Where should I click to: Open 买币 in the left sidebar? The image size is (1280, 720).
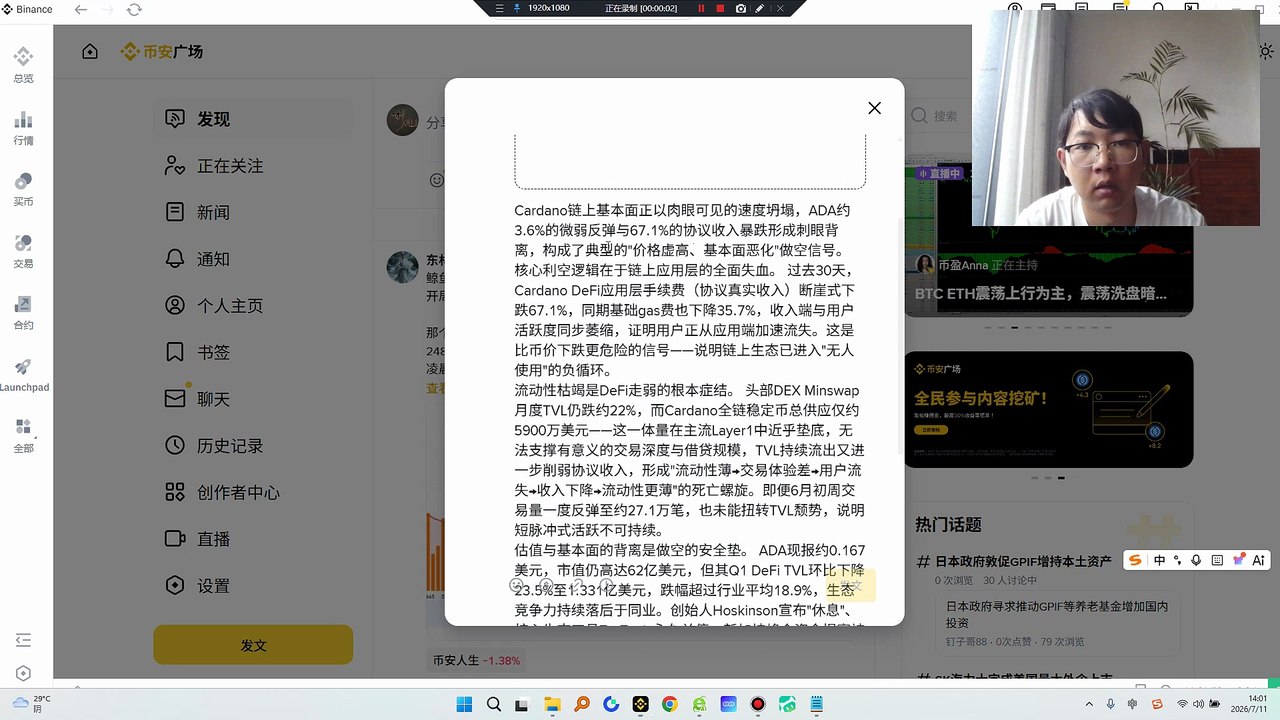[23, 189]
